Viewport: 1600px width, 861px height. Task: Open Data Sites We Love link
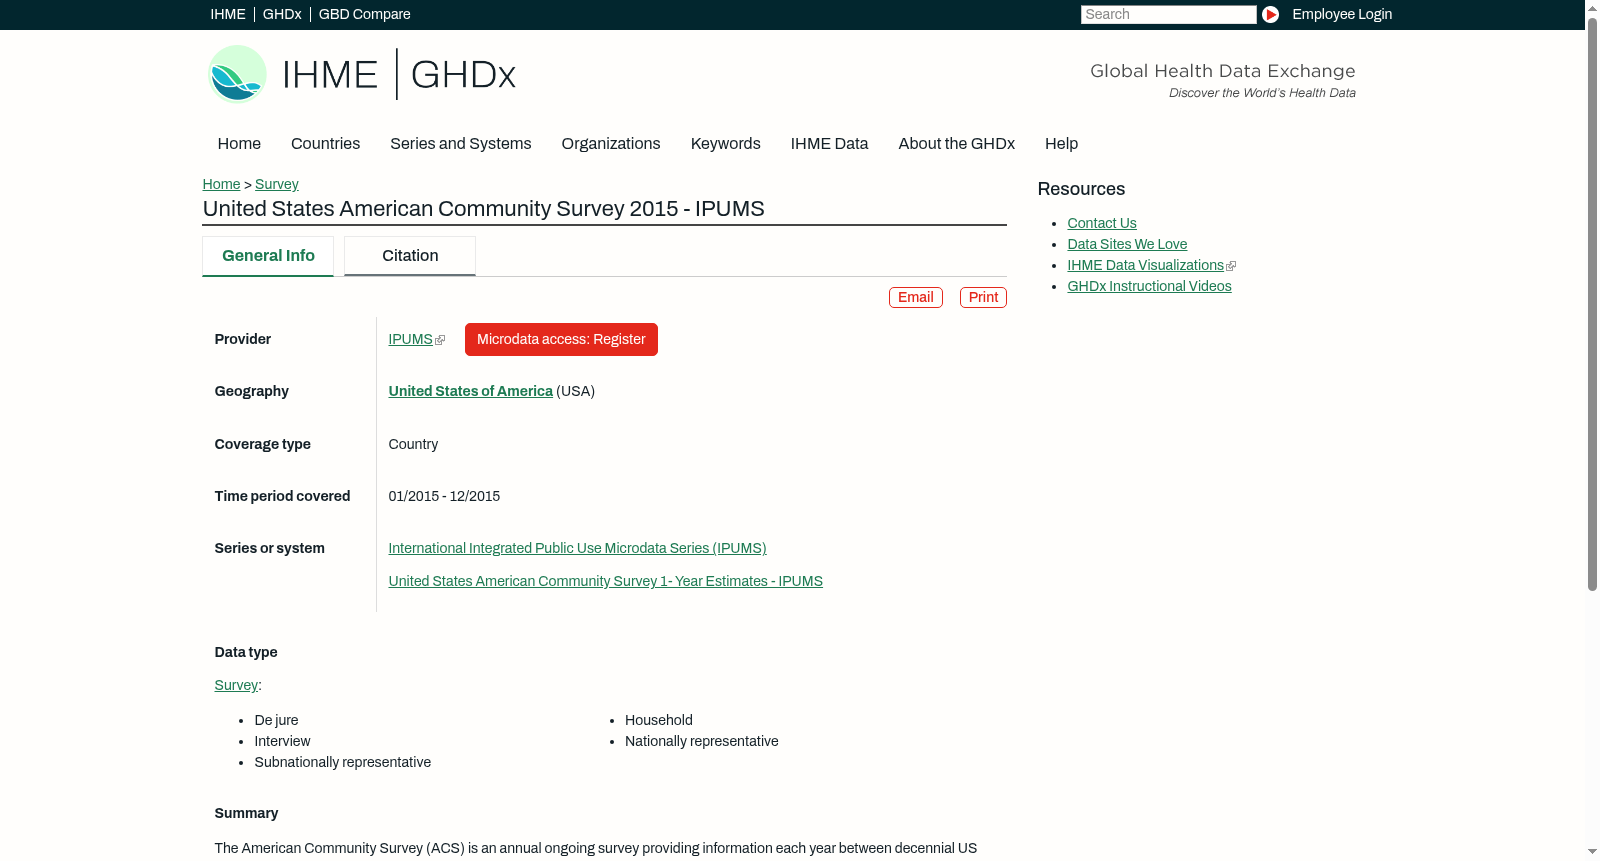1127,245
